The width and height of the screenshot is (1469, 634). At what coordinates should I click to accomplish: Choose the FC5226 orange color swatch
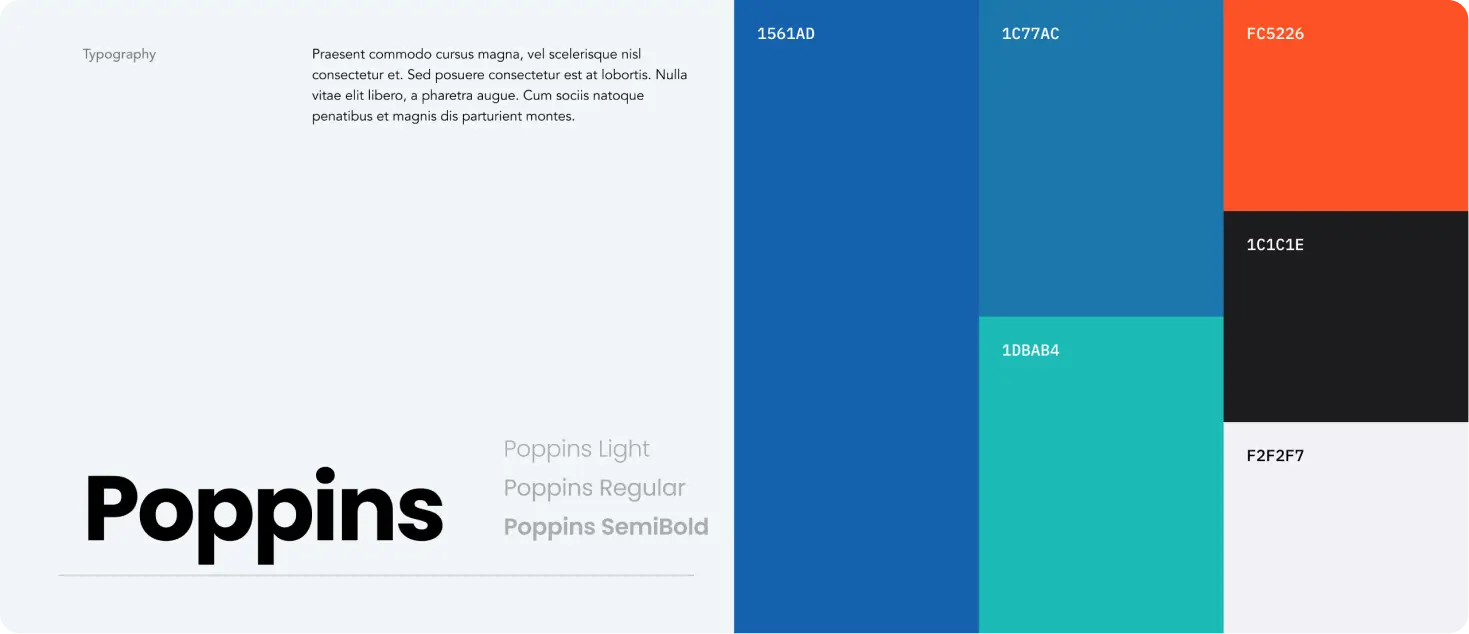click(x=1346, y=105)
